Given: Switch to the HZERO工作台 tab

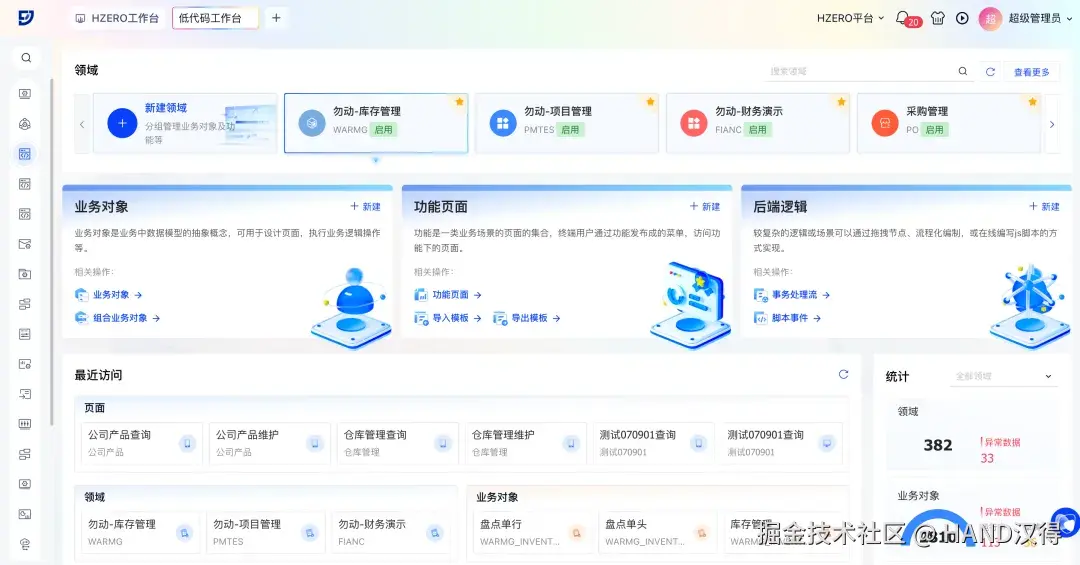Looking at the screenshot, I should click(x=116, y=19).
